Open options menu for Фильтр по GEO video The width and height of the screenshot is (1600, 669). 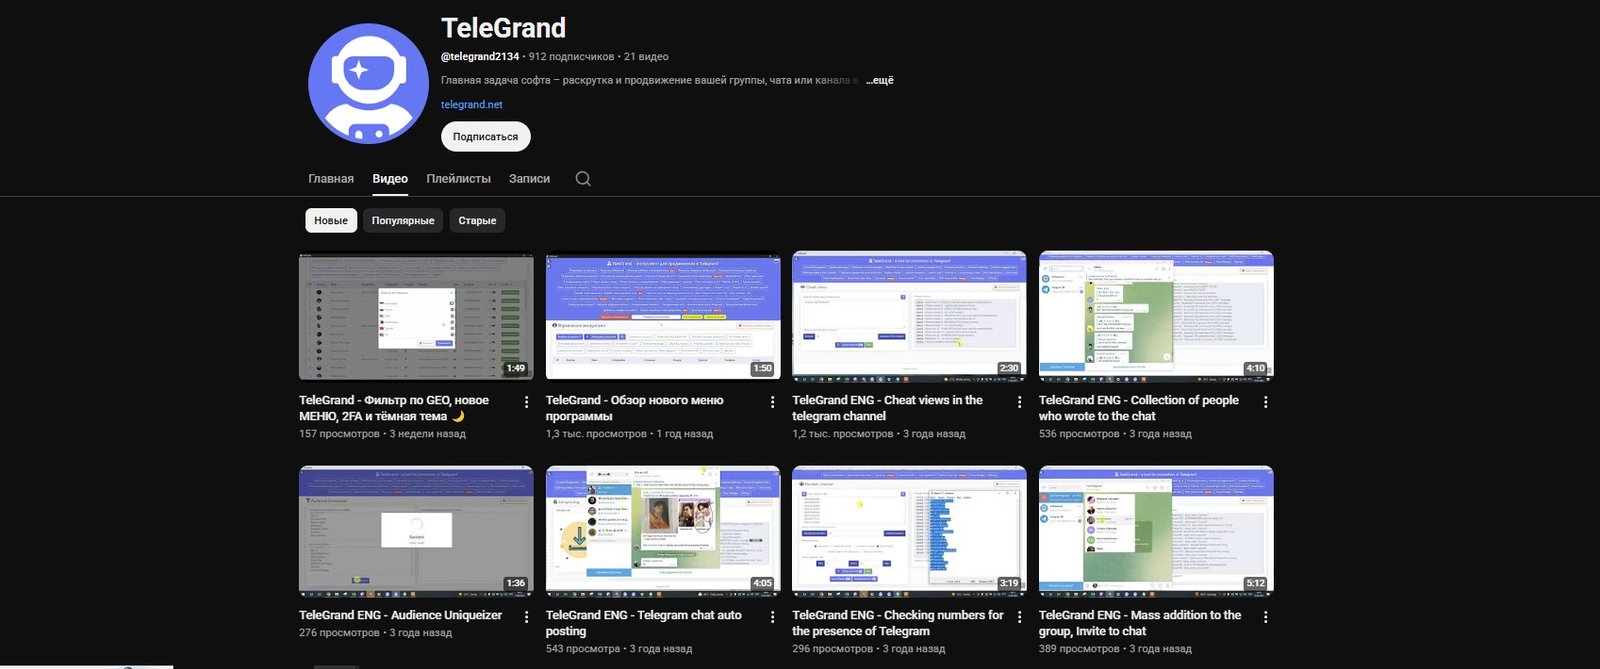pyautogui.click(x=526, y=402)
